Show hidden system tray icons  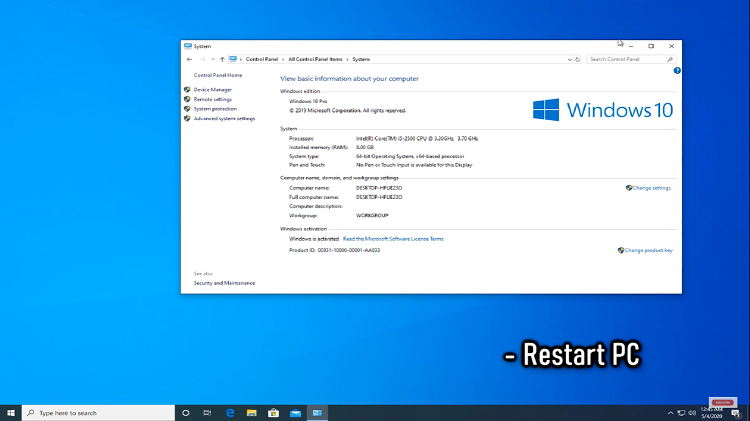click(x=671, y=412)
